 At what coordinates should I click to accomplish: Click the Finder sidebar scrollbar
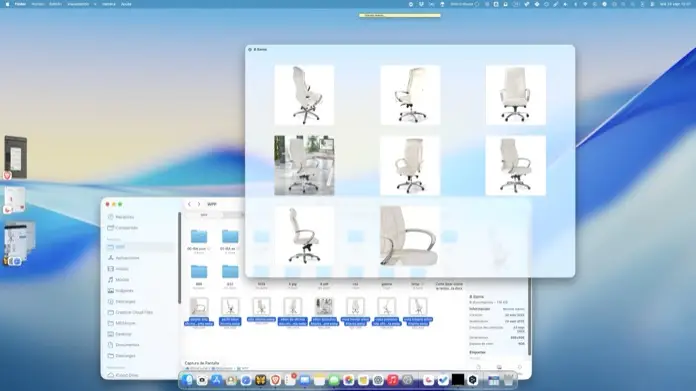click(x=179, y=257)
